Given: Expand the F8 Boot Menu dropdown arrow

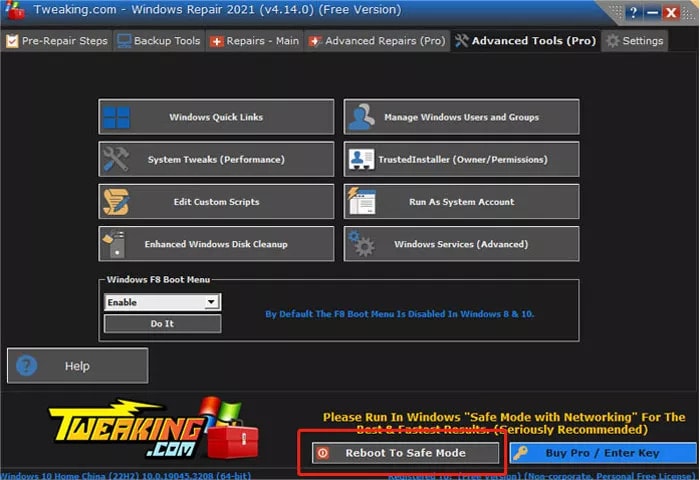Looking at the screenshot, I should pyautogui.click(x=211, y=302).
